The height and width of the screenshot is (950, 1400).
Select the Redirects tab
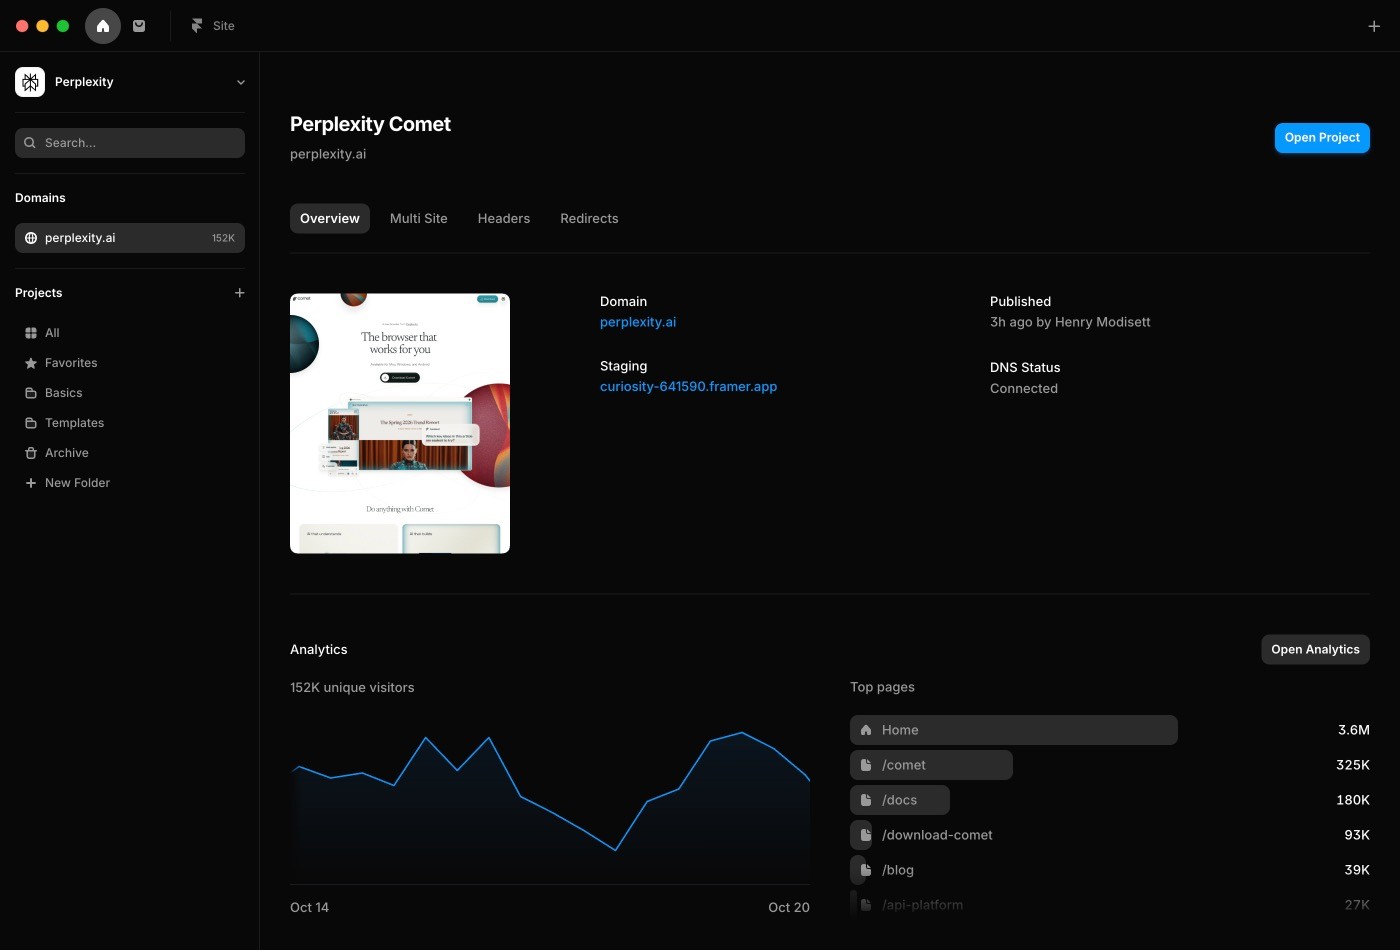click(x=589, y=218)
